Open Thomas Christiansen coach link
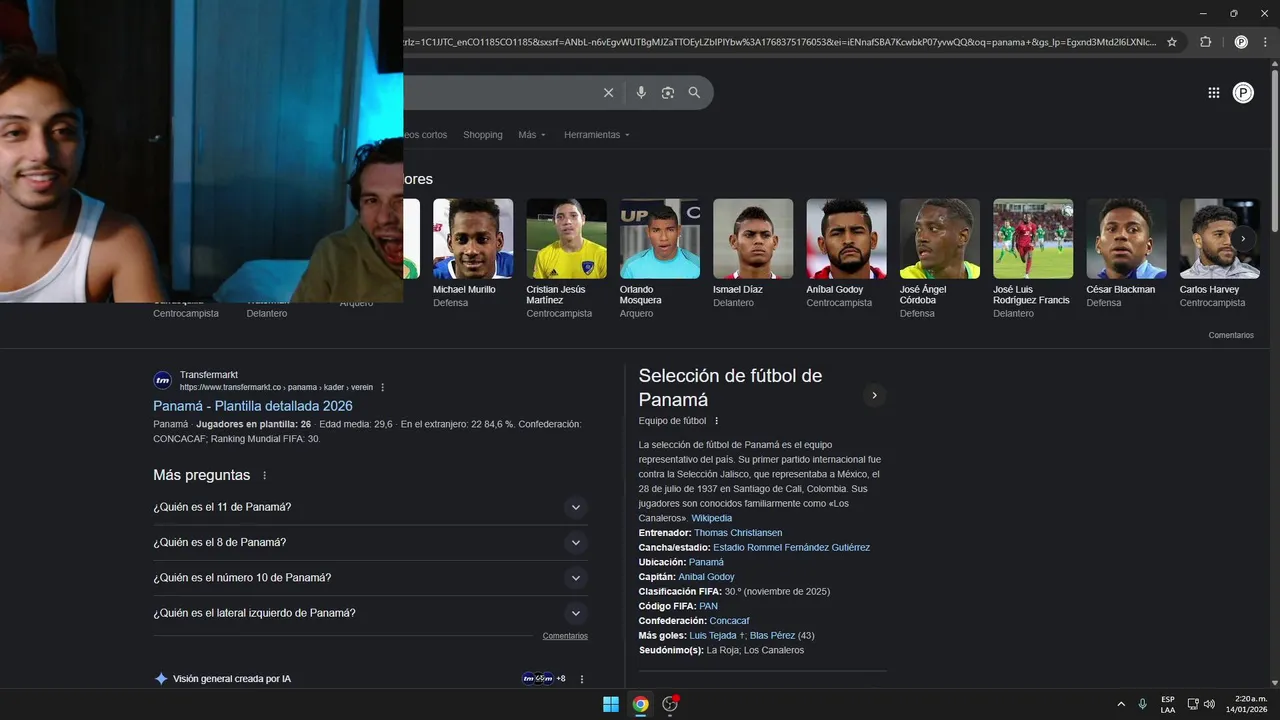 coord(738,533)
